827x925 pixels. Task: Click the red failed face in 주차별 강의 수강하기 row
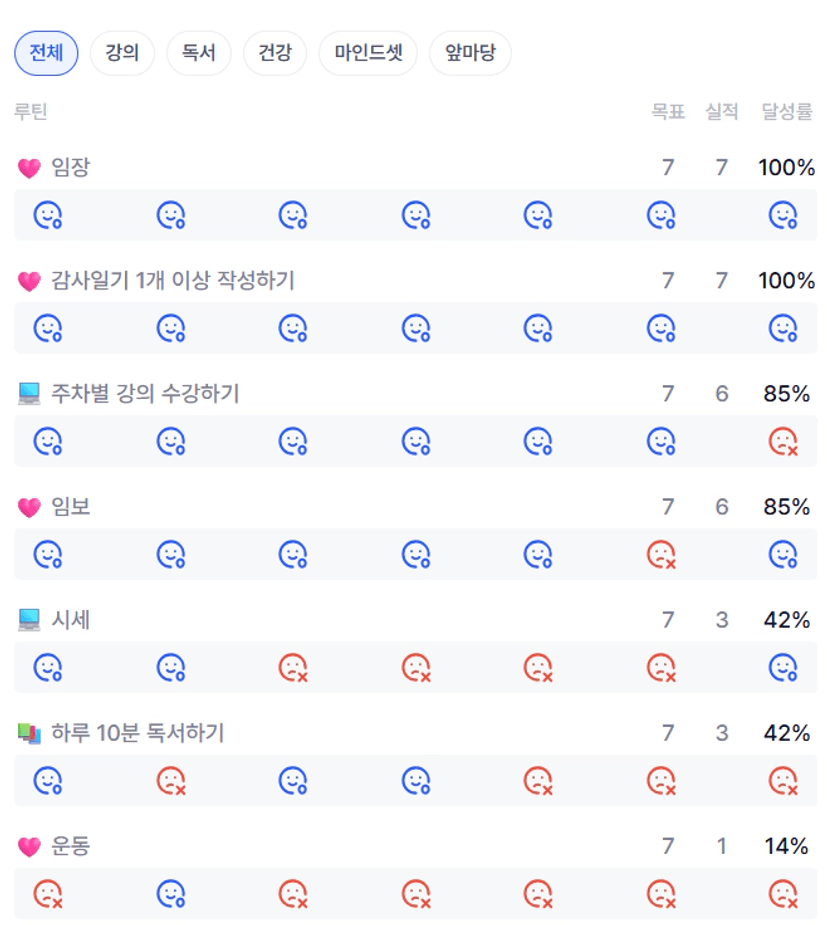(783, 441)
